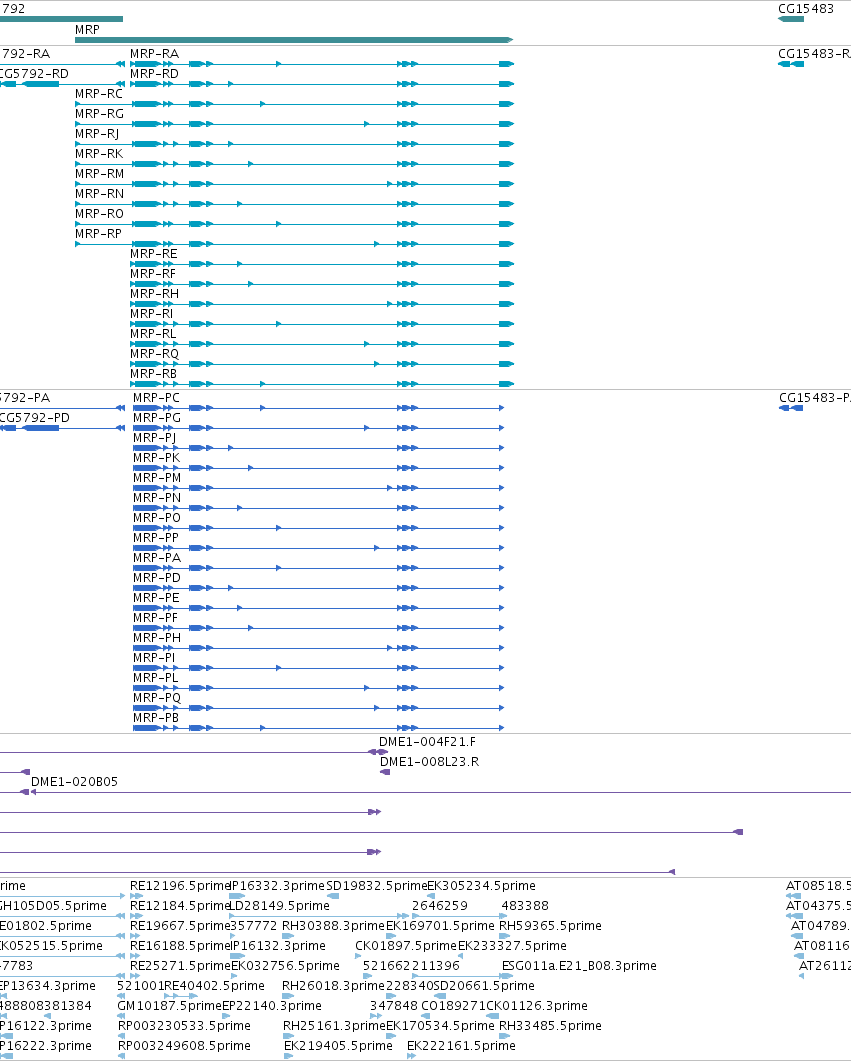Choose the MRP-PO protein
Image resolution: width=851 pixels, height=1061 pixels.
click(x=157, y=518)
